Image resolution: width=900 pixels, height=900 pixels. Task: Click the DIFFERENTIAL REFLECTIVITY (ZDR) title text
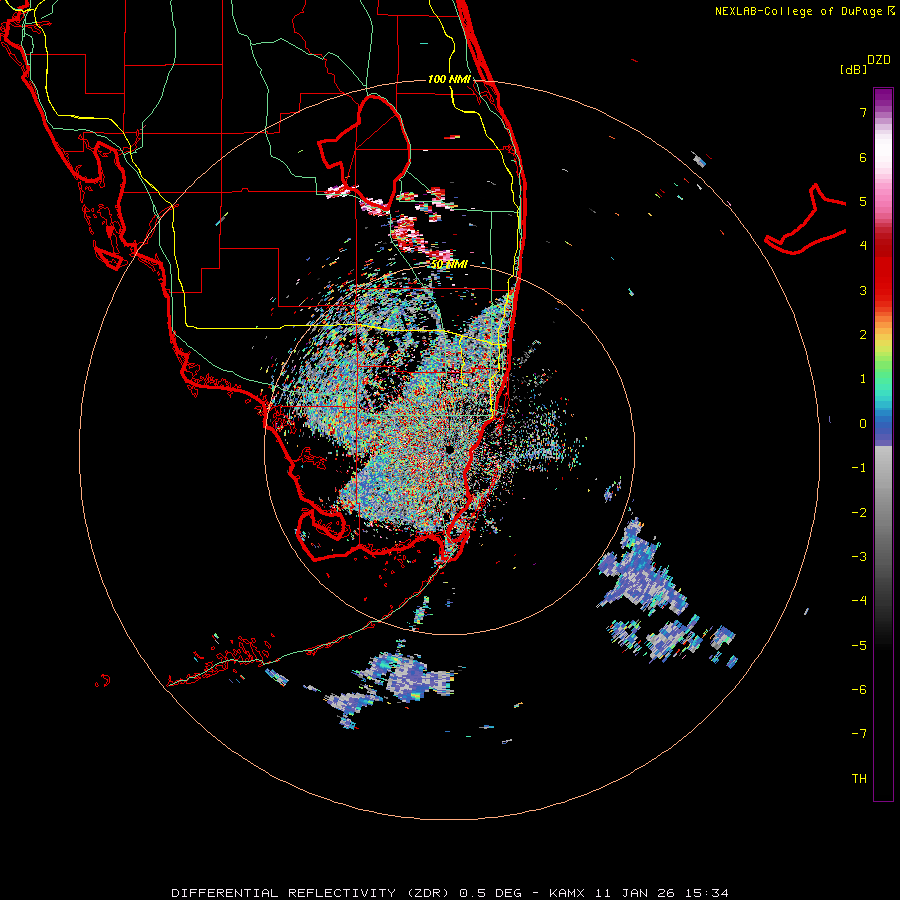pos(312,893)
